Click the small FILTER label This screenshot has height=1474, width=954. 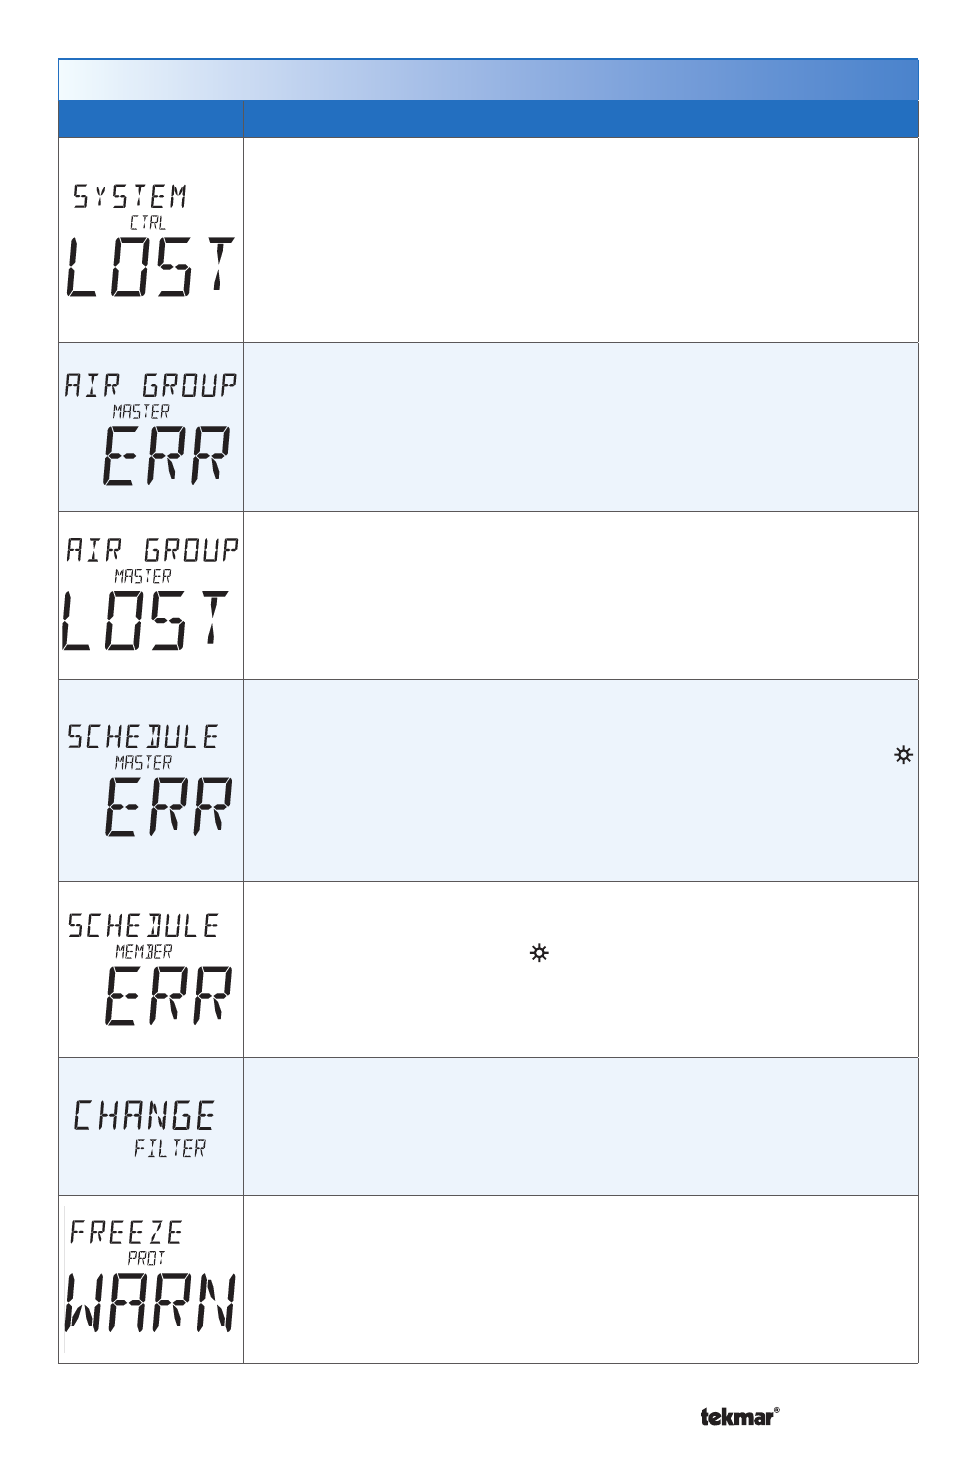point(170,1148)
